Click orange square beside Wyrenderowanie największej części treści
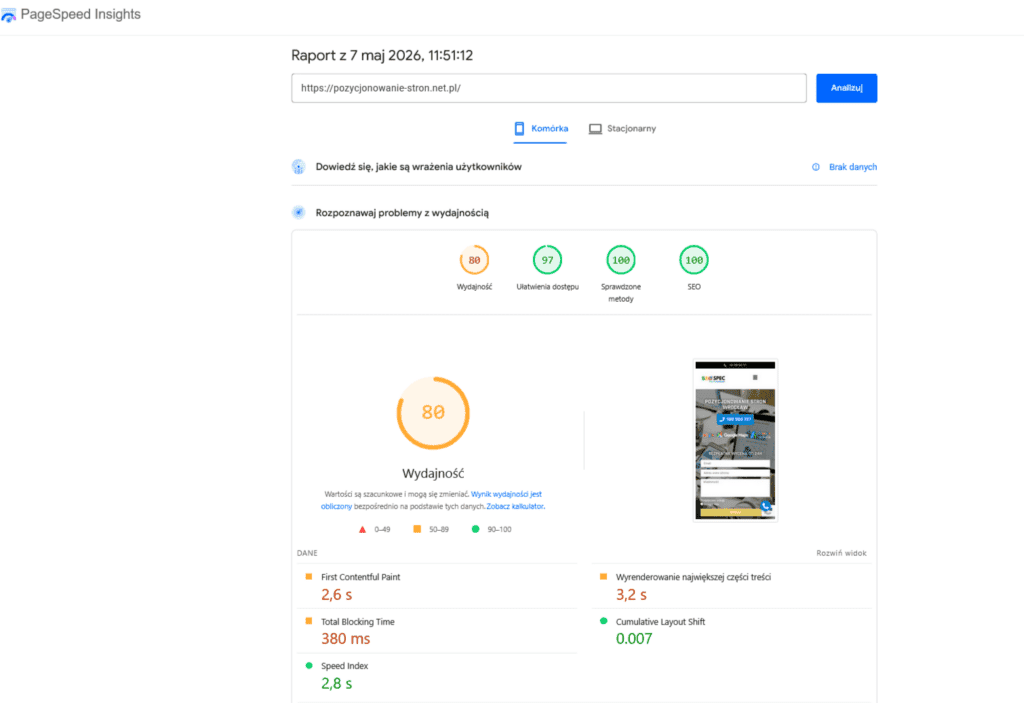 [x=603, y=577]
